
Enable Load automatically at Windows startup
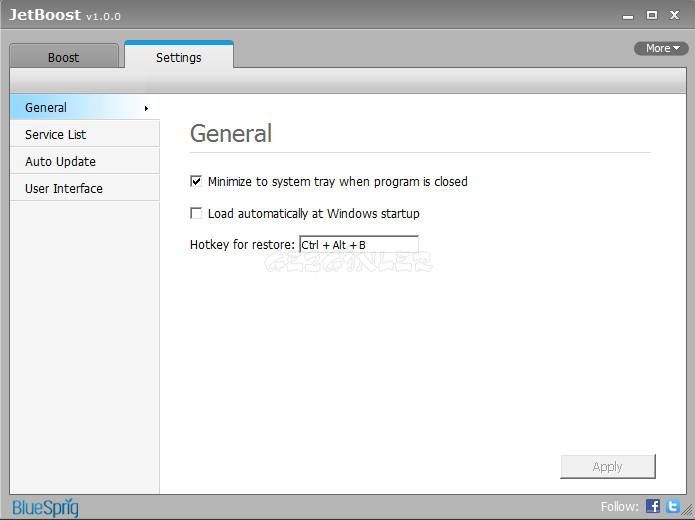[x=197, y=213]
